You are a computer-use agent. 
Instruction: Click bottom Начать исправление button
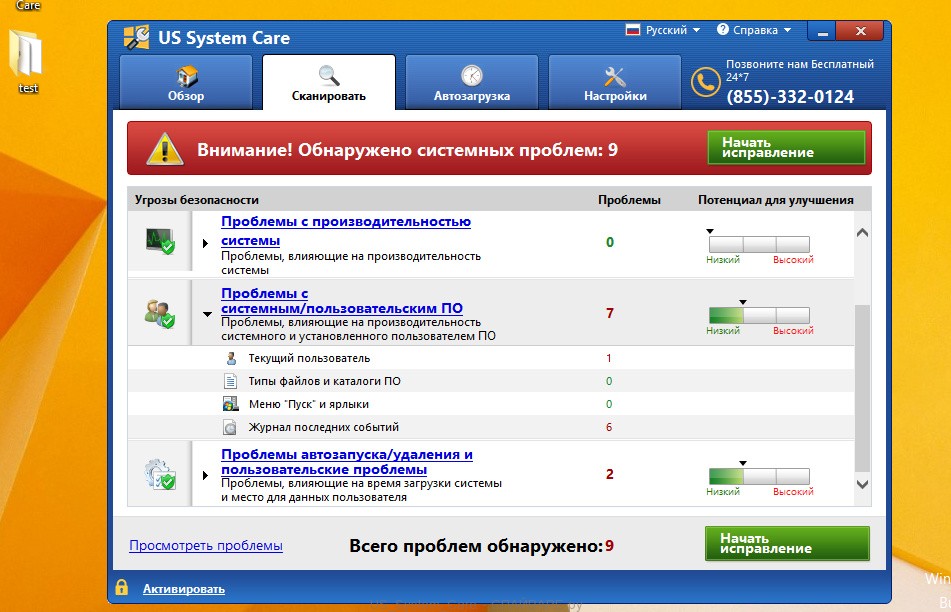(x=787, y=543)
